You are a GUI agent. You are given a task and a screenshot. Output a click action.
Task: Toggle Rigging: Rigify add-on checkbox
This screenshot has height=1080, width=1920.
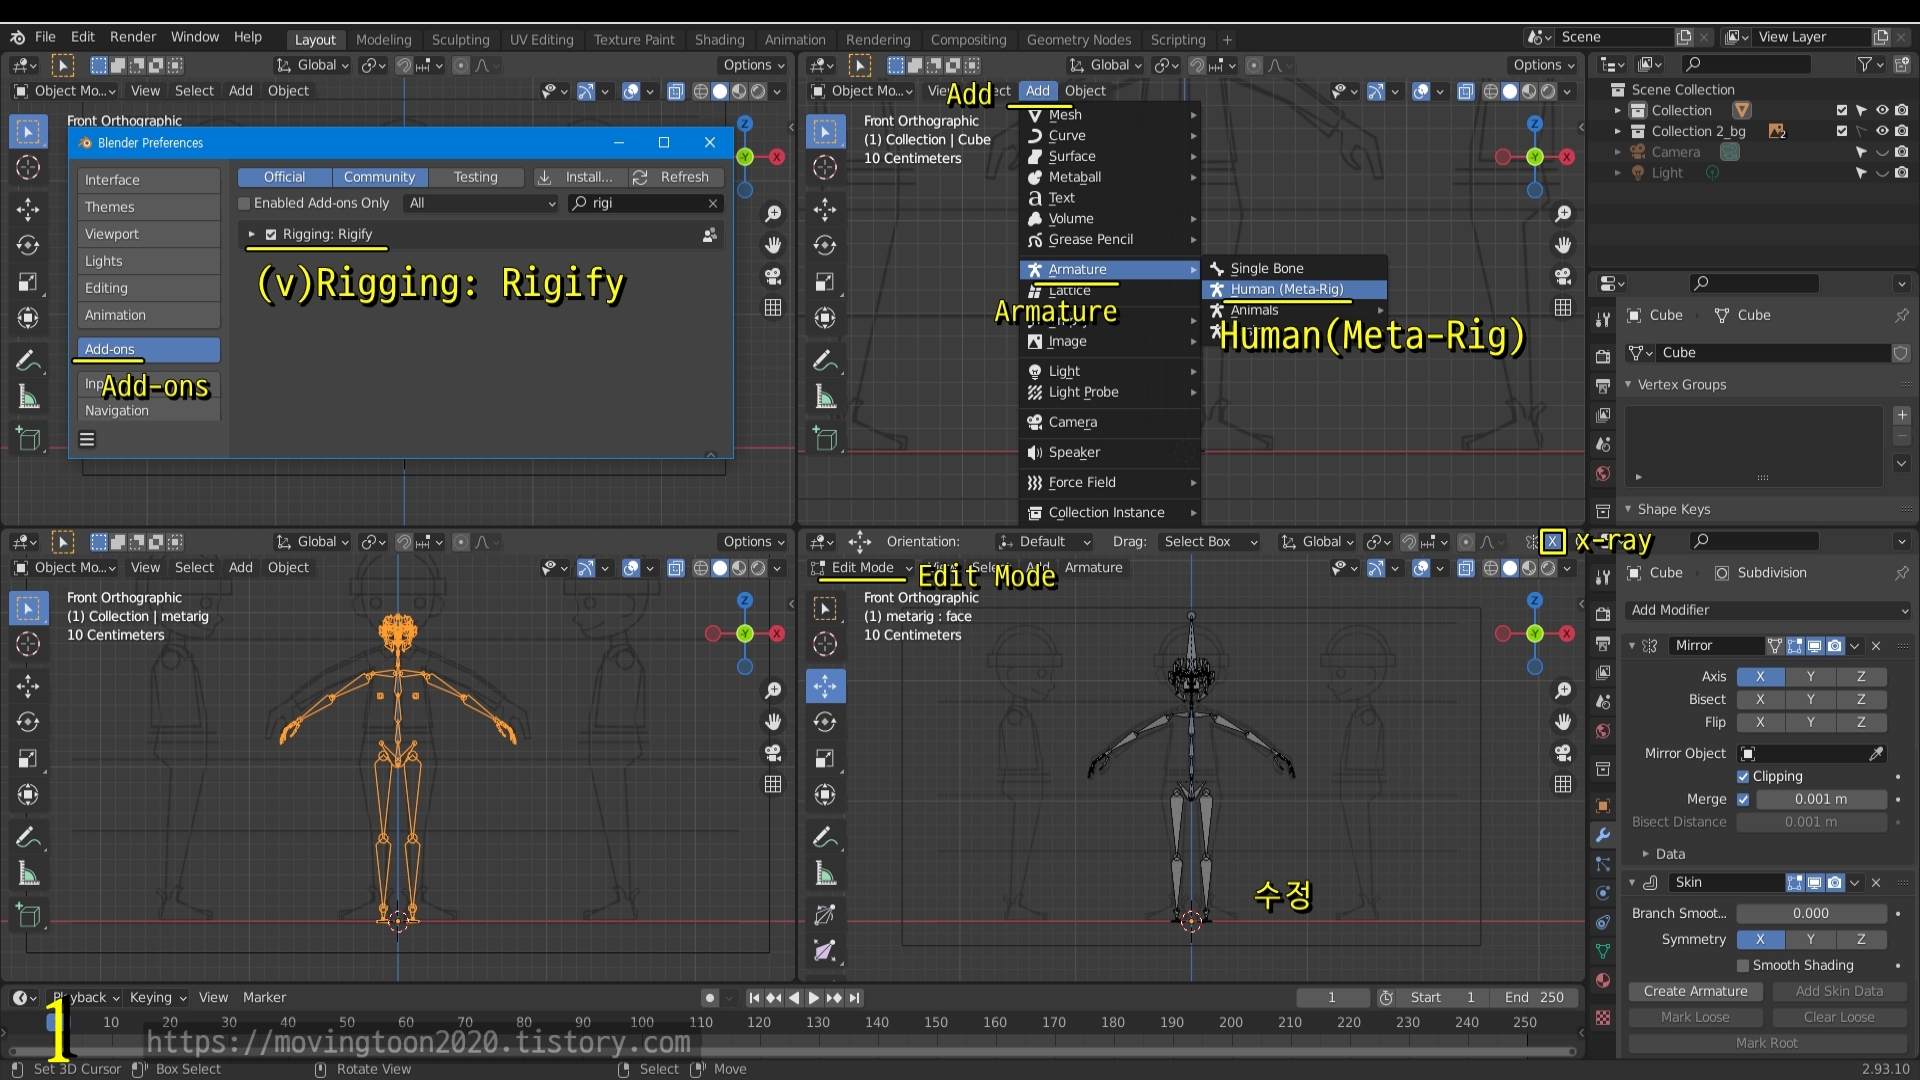271,235
